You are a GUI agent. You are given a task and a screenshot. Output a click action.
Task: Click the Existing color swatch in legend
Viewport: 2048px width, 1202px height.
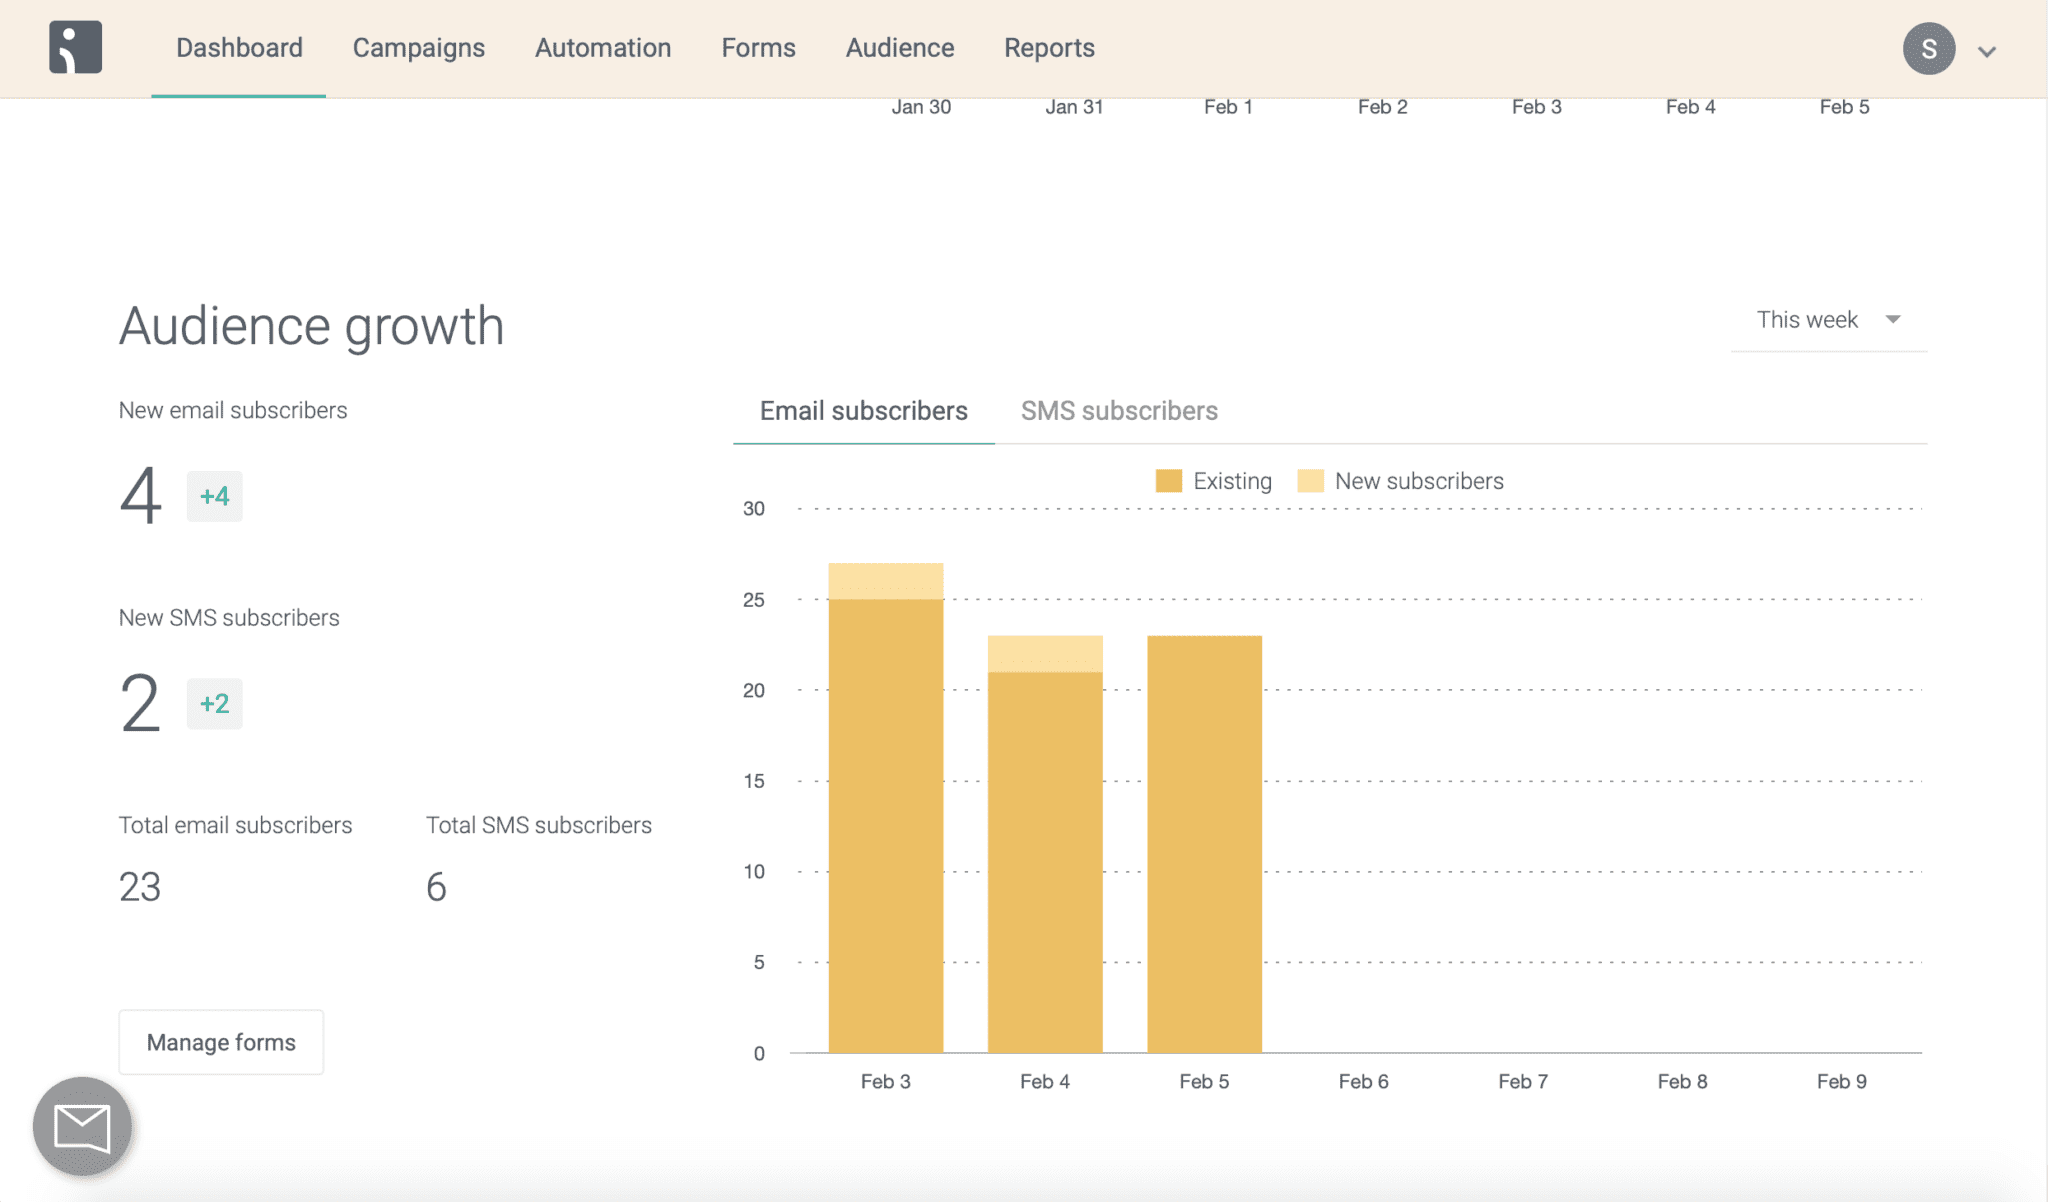pyautogui.click(x=1170, y=480)
